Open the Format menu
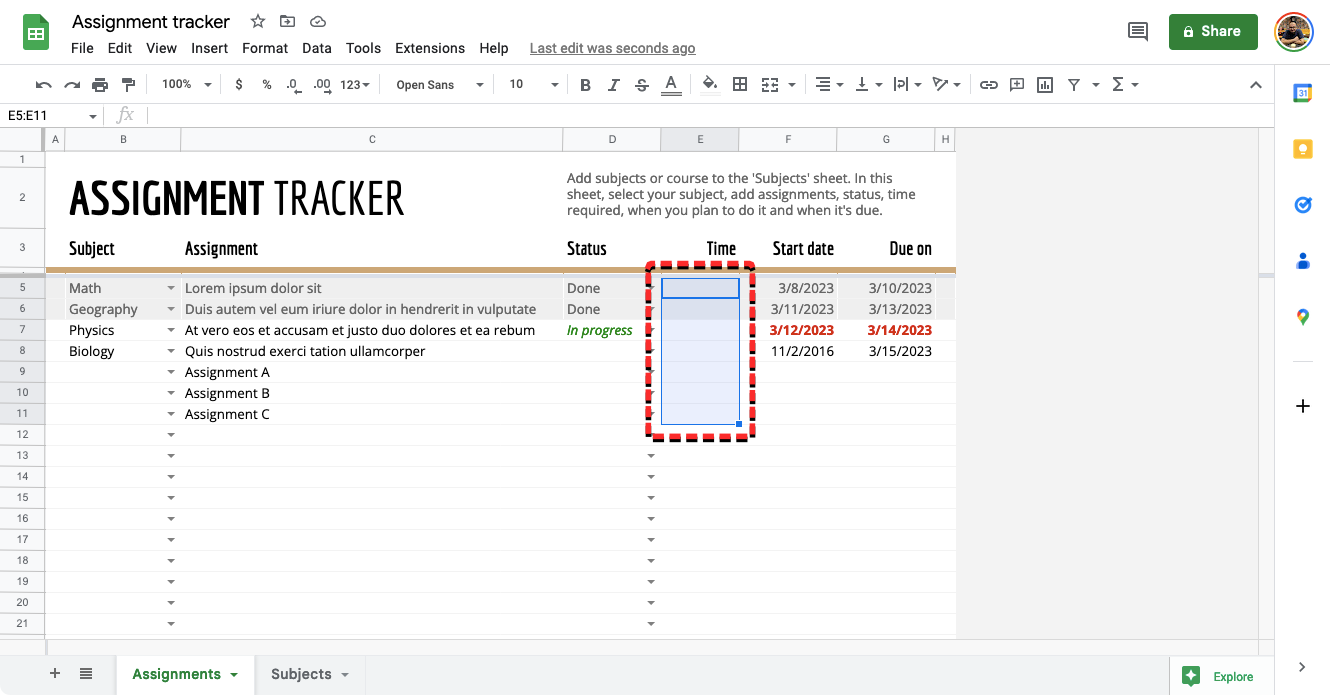The height and width of the screenshot is (695, 1330). click(x=265, y=48)
